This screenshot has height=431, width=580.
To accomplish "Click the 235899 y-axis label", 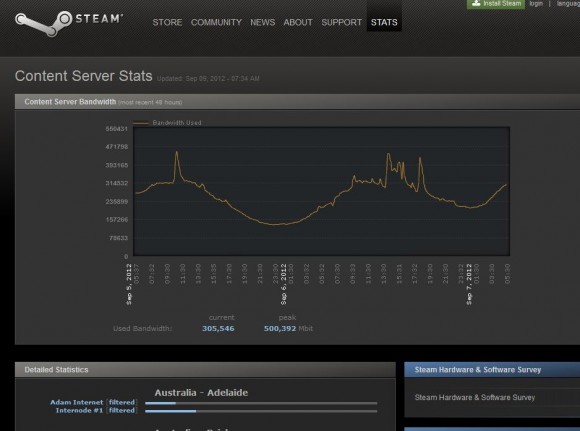I will click(x=117, y=202).
